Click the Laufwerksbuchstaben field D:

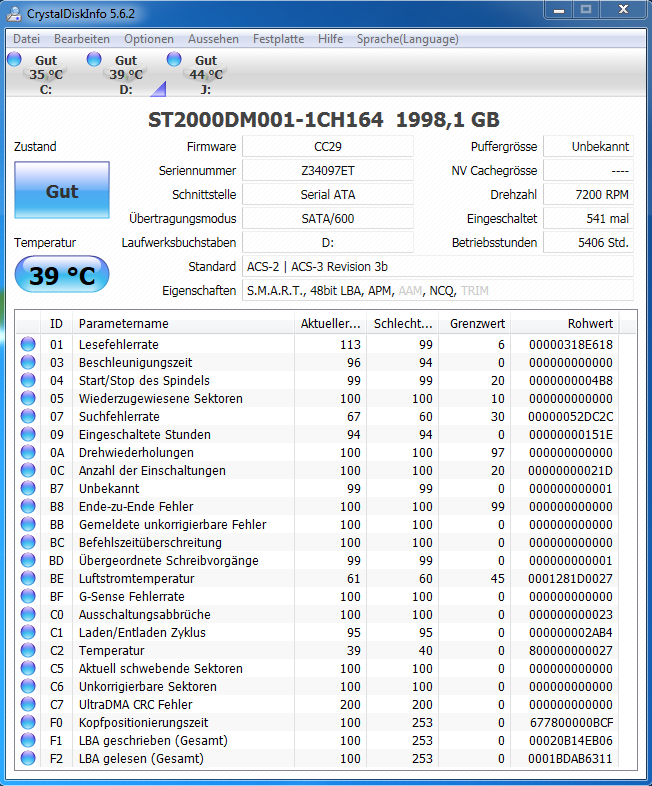[x=328, y=243]
